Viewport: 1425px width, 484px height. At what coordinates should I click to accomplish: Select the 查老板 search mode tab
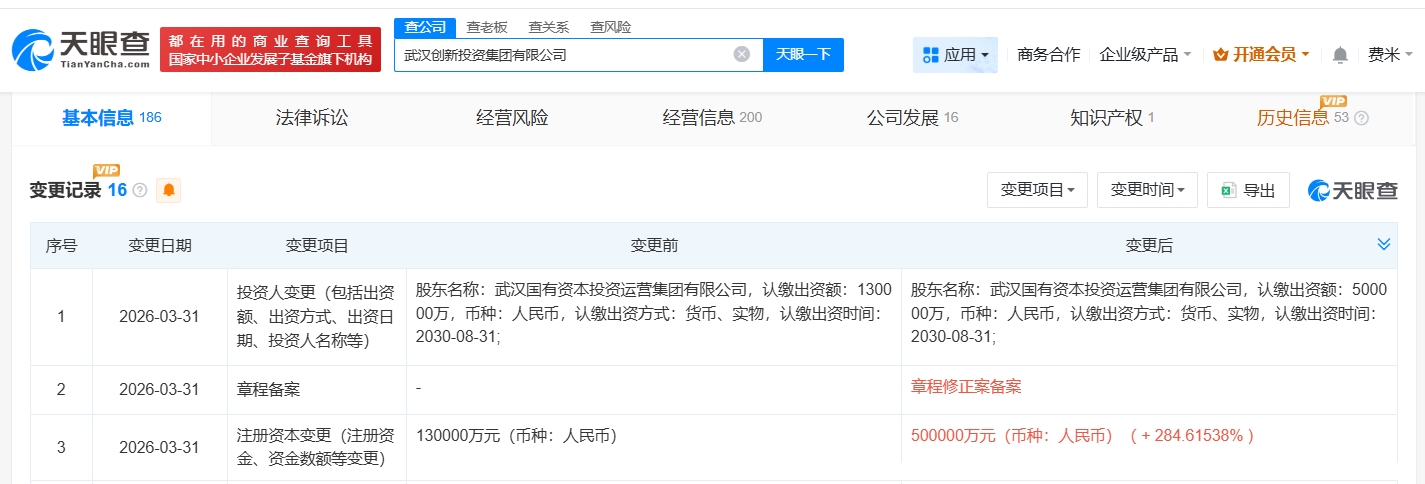coord(487,27)
